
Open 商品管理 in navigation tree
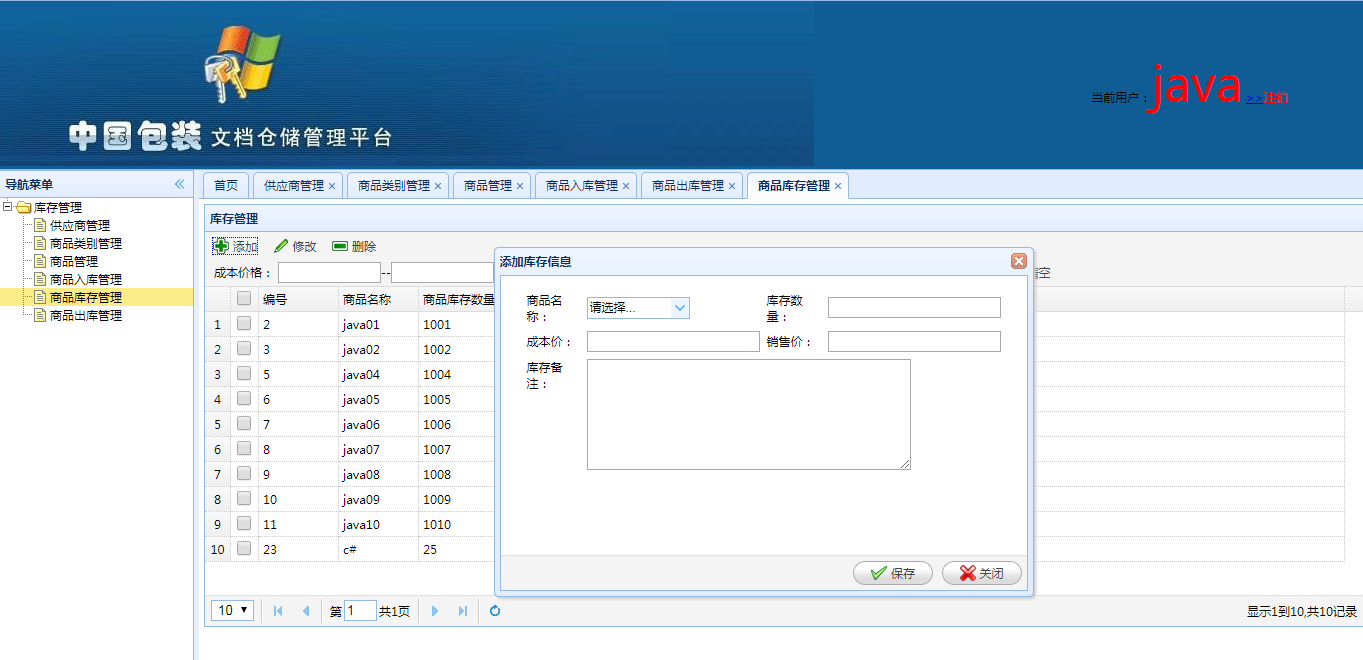click(x=74, y=262)
